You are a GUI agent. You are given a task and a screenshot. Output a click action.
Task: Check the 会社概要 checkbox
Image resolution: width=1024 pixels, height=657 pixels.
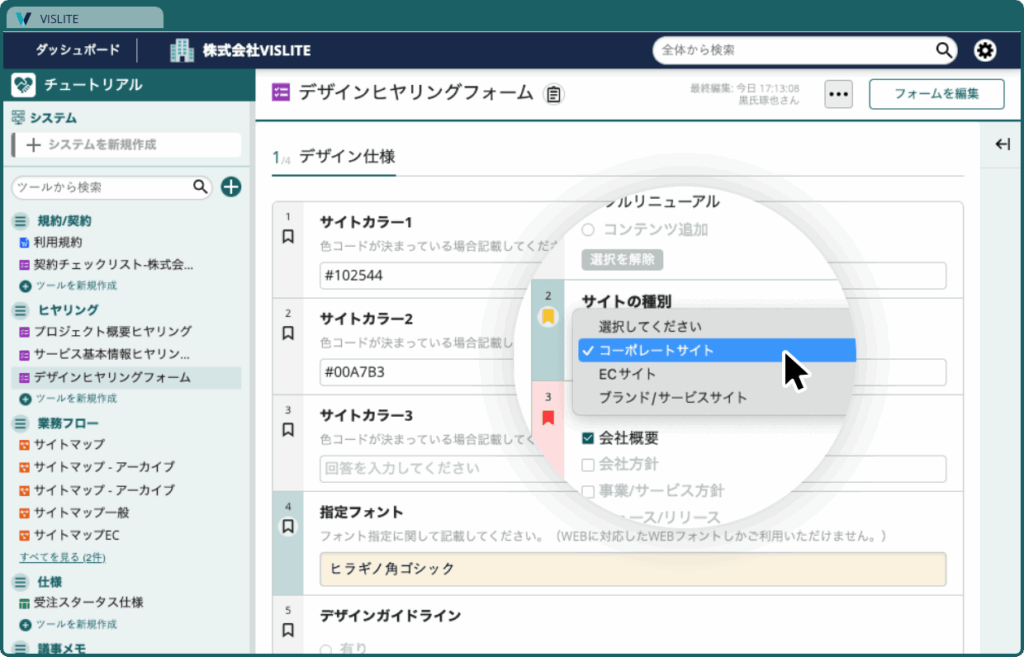(588, 438)
